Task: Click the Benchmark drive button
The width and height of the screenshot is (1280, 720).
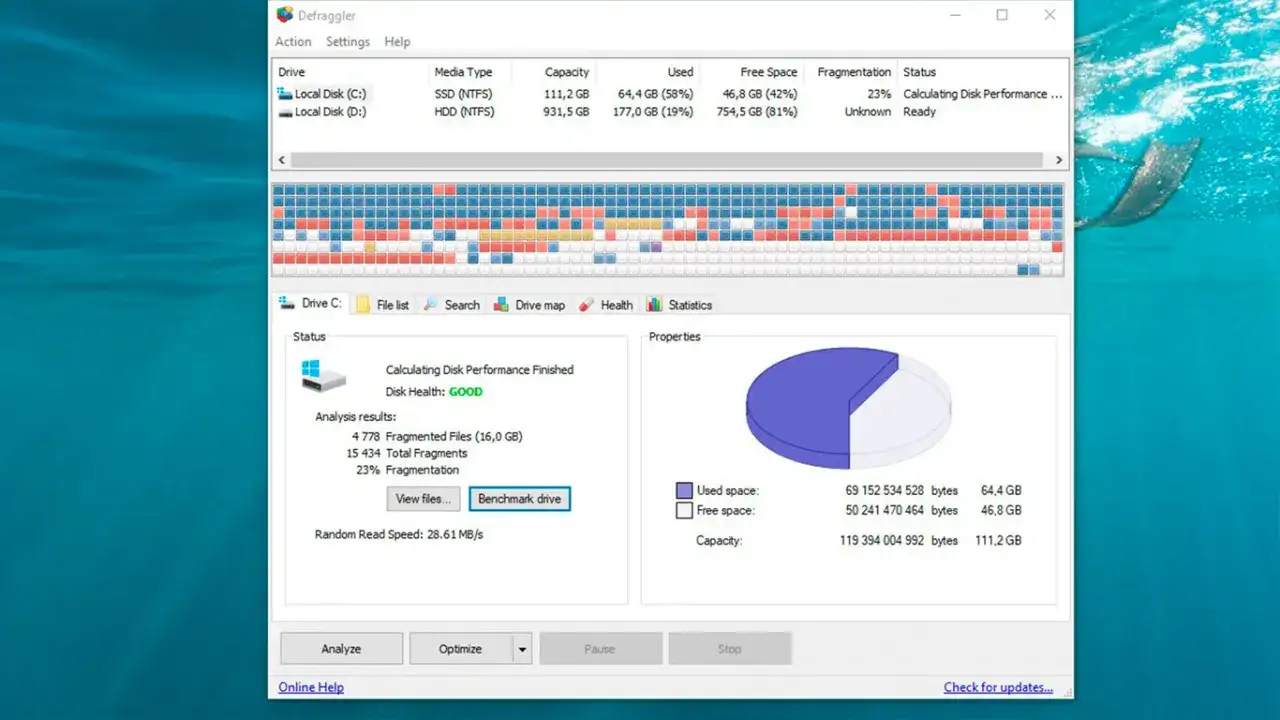Action: [519, 499]
